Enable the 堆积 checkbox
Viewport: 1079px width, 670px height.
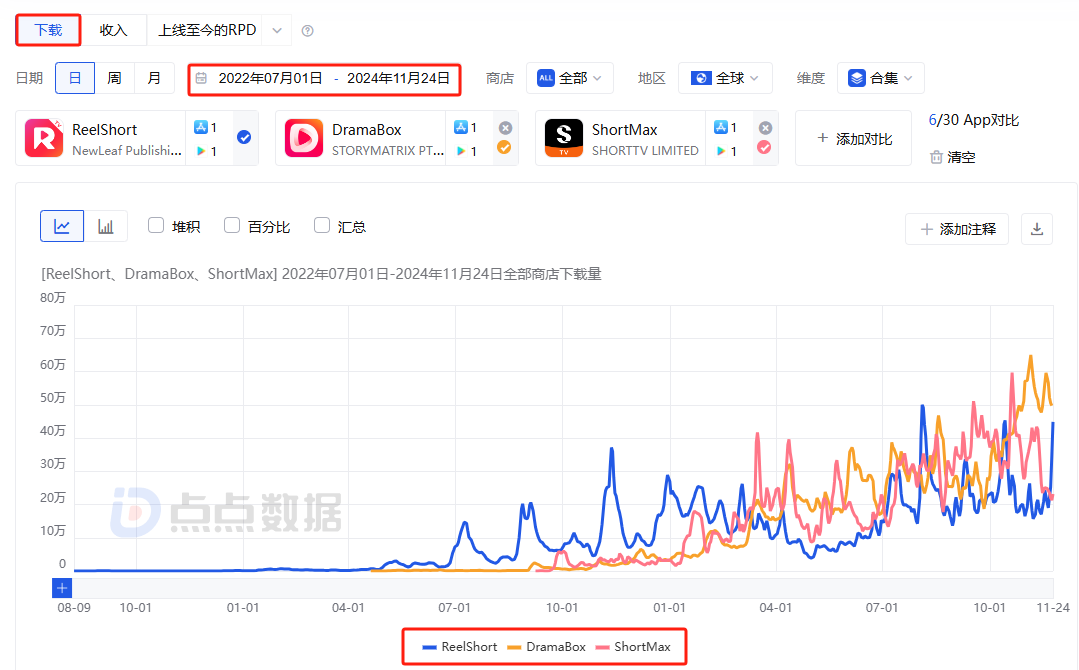pos(155,226)
